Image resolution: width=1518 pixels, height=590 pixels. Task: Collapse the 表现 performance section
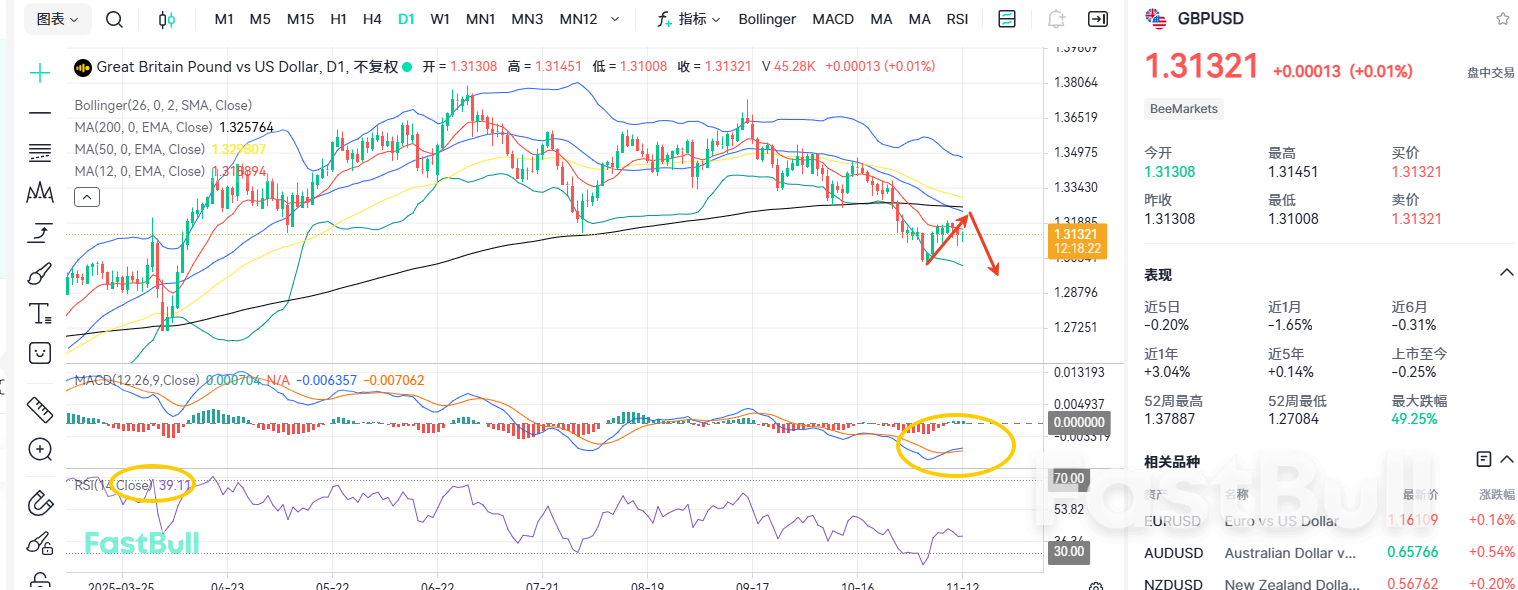pyautogui.click(x=1506, y=273)
